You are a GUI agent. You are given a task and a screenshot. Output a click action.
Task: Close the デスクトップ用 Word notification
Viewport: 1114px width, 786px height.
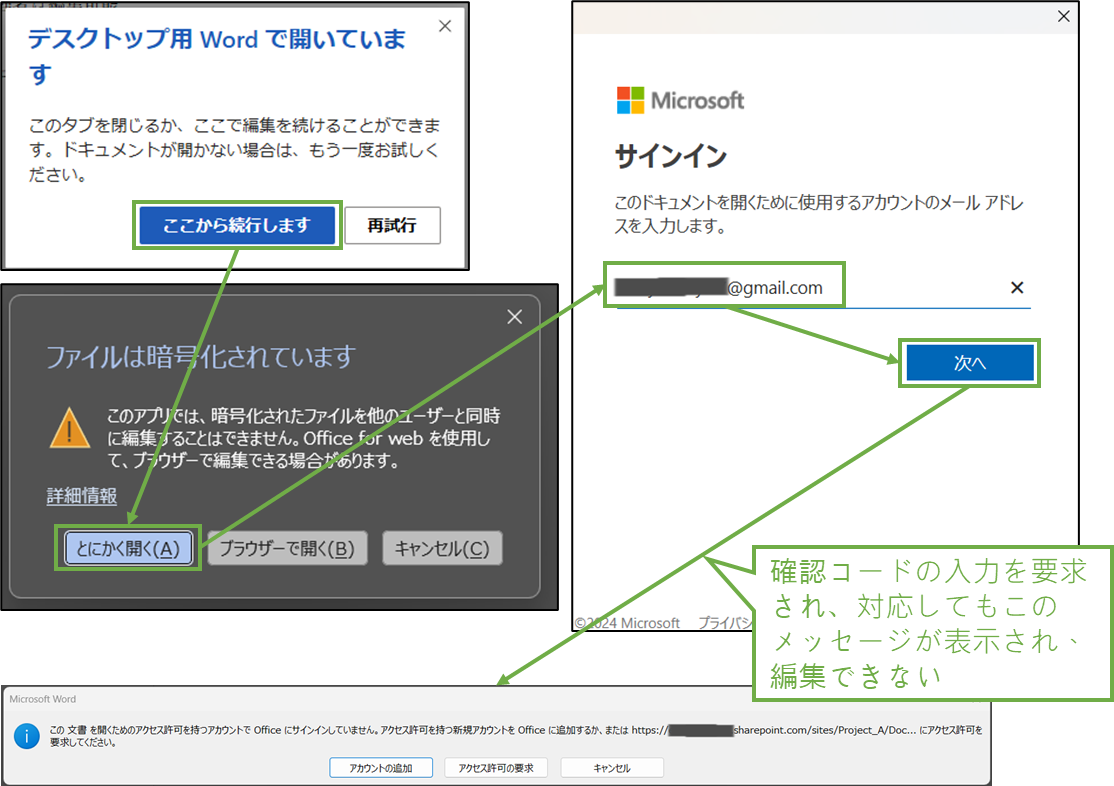click(444, 26)
